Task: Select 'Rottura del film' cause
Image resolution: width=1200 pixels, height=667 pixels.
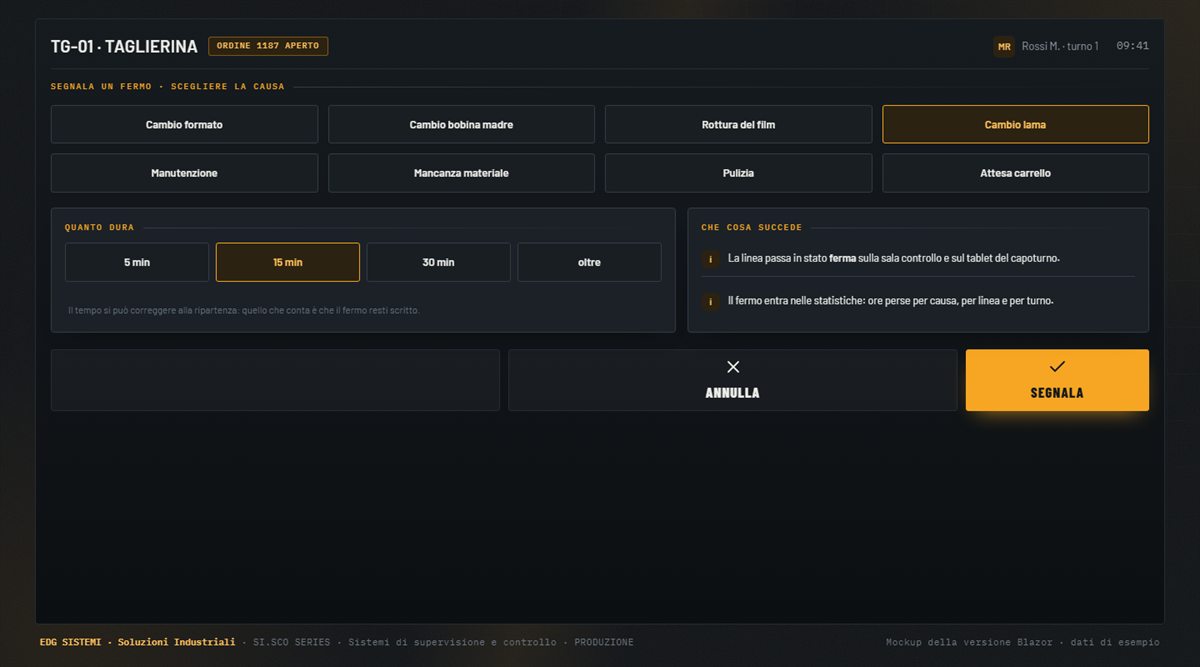Action: (738, 125)
